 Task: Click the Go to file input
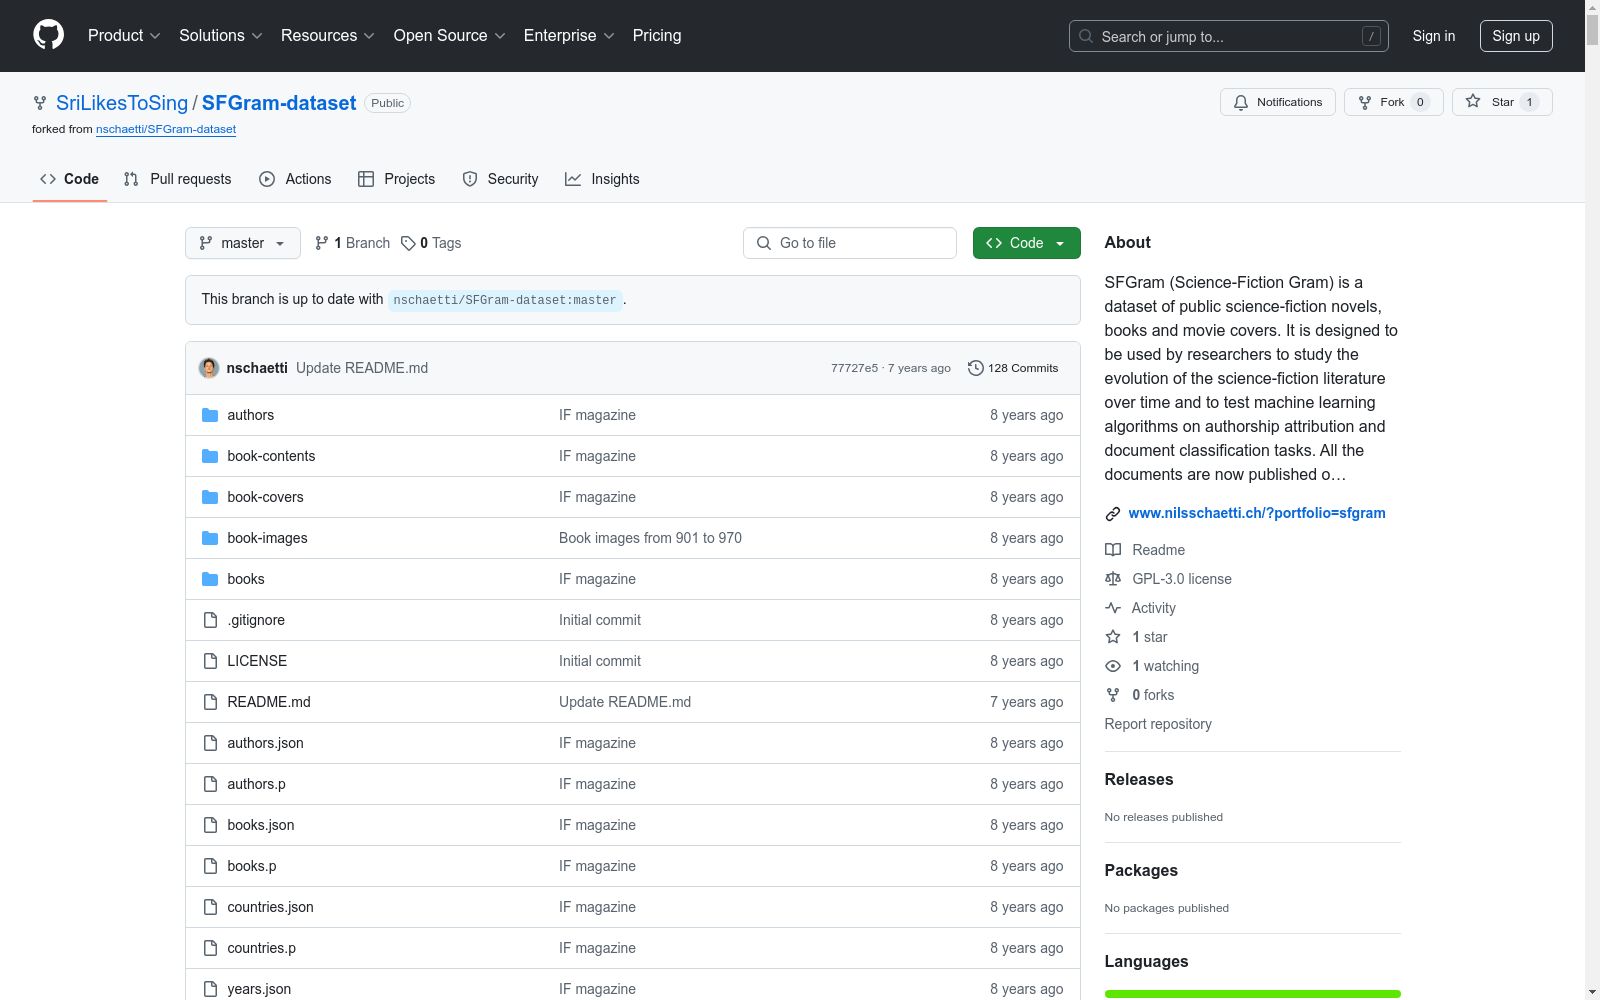tap(850, 243)
